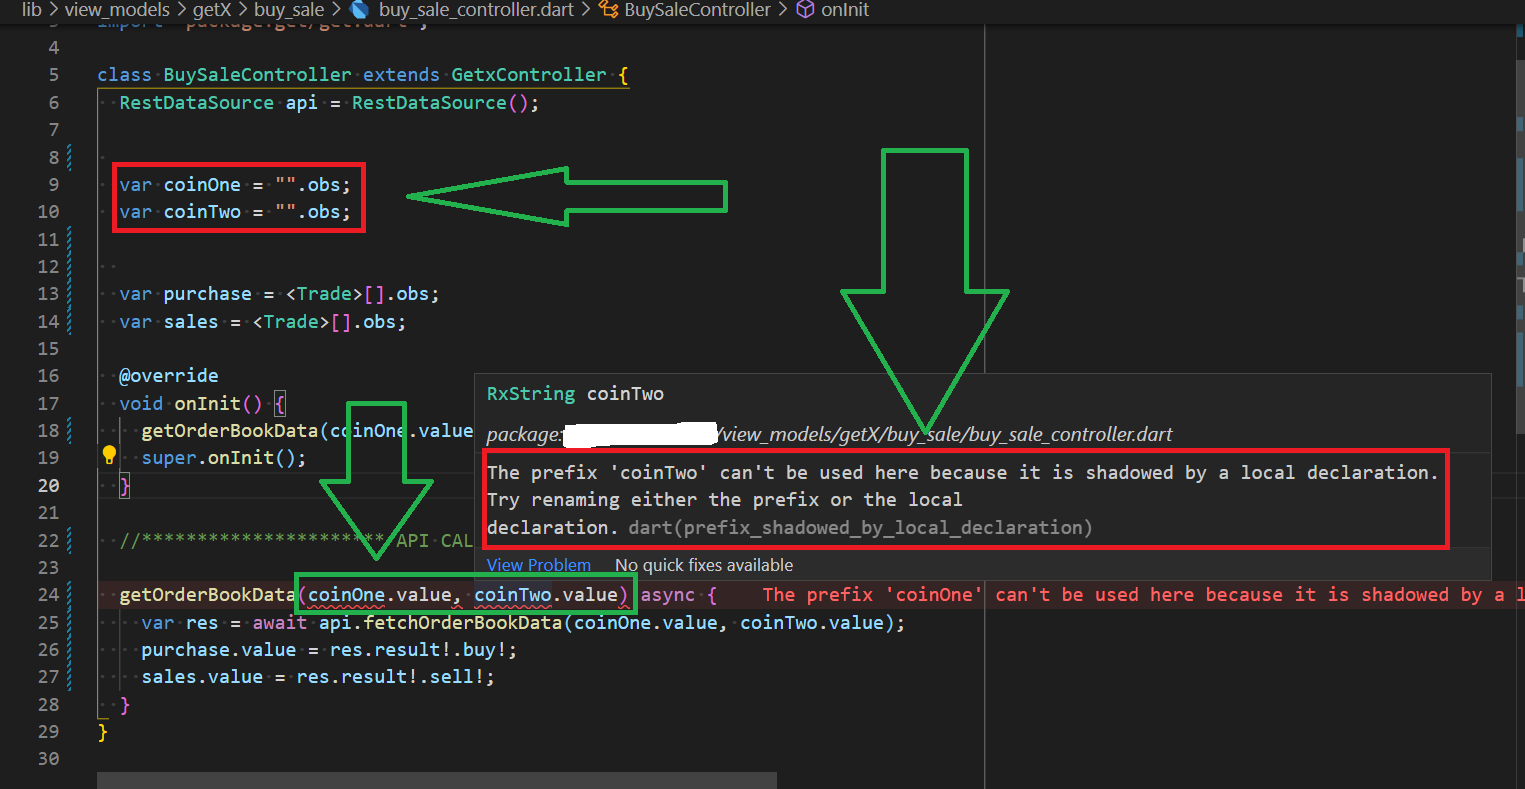The height and width of the screenshot is (789, 1525).
Task: Click the lightbulb quick fix icon
Action: pyautogui.click(x=108, y=452)
